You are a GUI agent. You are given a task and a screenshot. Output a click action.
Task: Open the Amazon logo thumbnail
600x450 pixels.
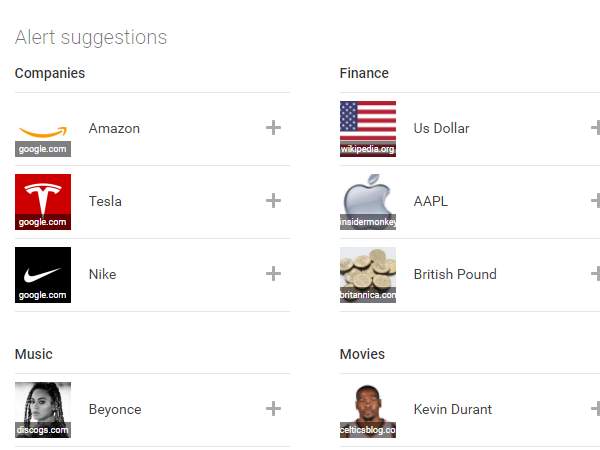click(x=43, y=129)
